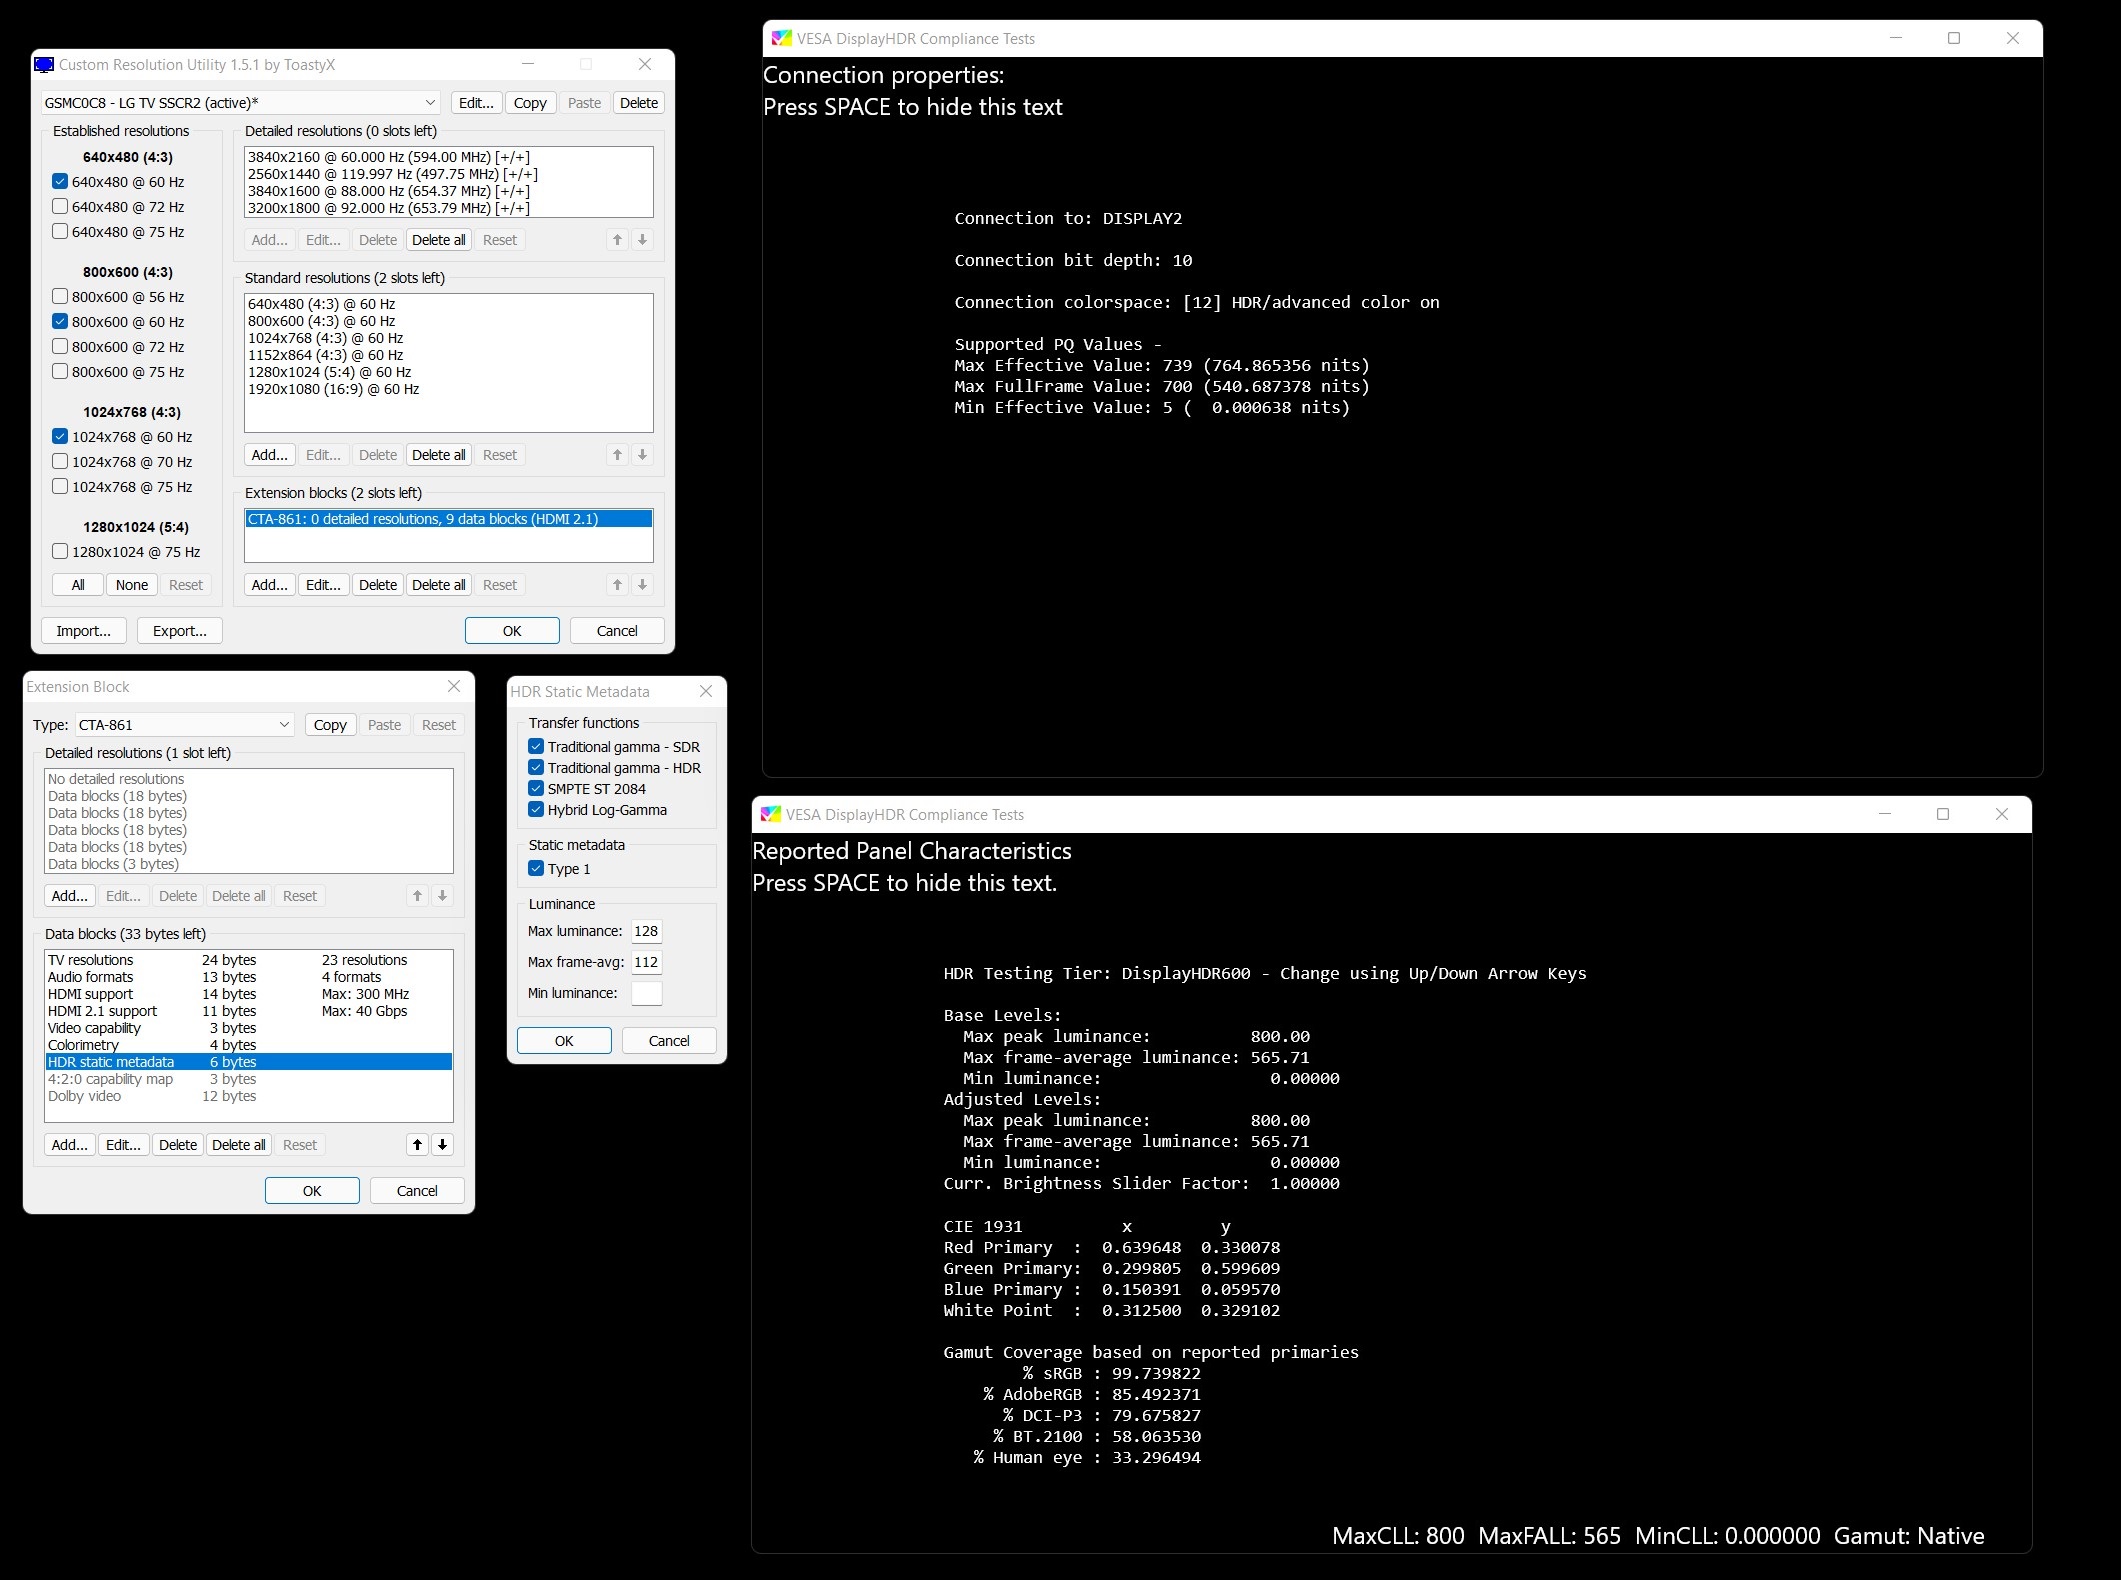Click Edit... under Extension blocks
Viewport: 2121px width, 1580px height.
click(x=324, y=585)
